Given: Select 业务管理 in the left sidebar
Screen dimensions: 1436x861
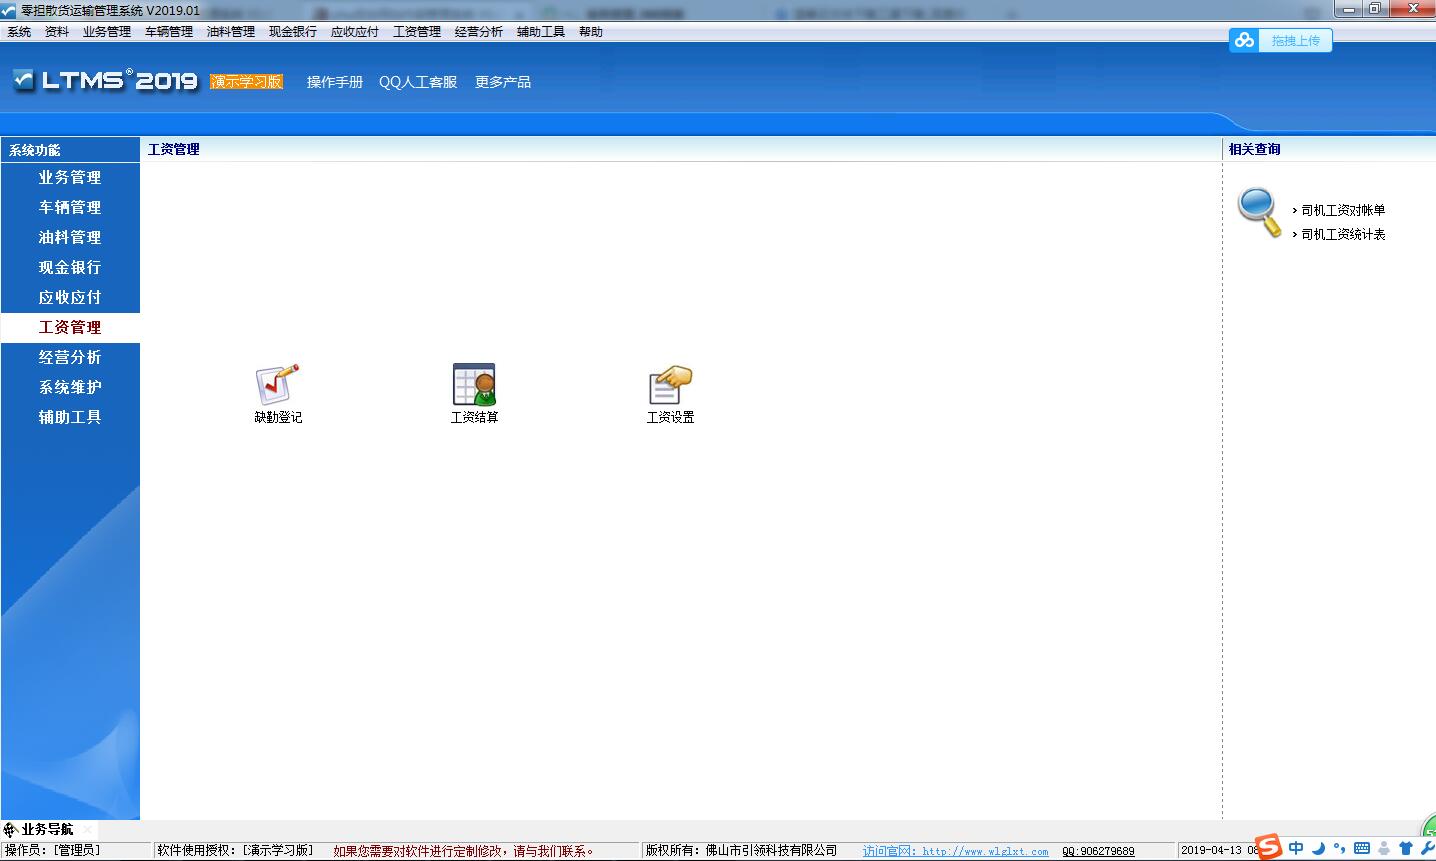Looking at the screenshot, I should (x=70, y=177).
